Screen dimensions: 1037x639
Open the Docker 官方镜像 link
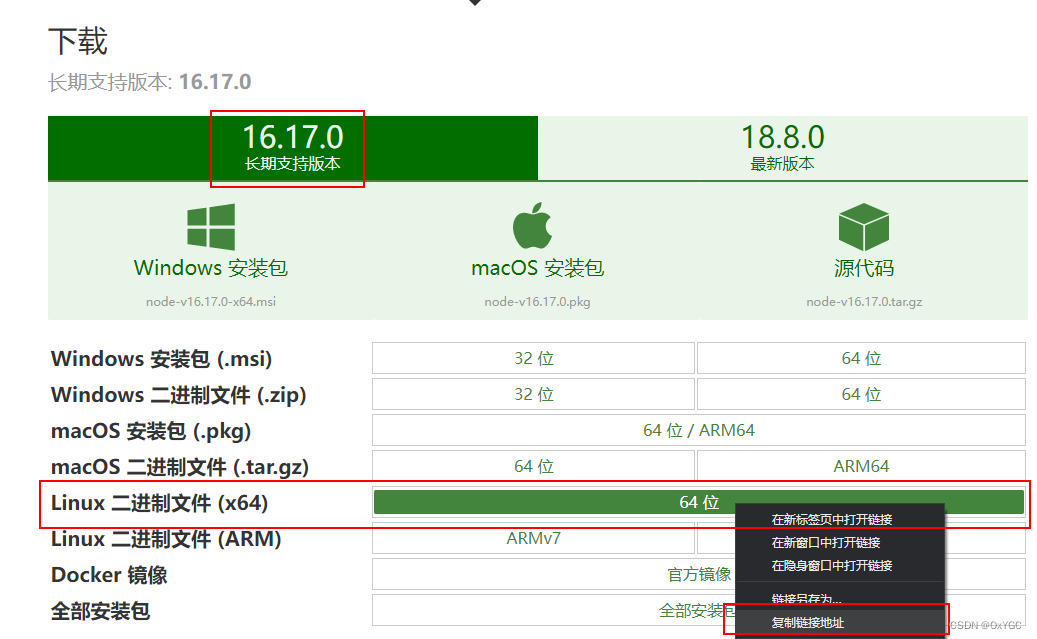pyautogui.click(x=699, y=574)
